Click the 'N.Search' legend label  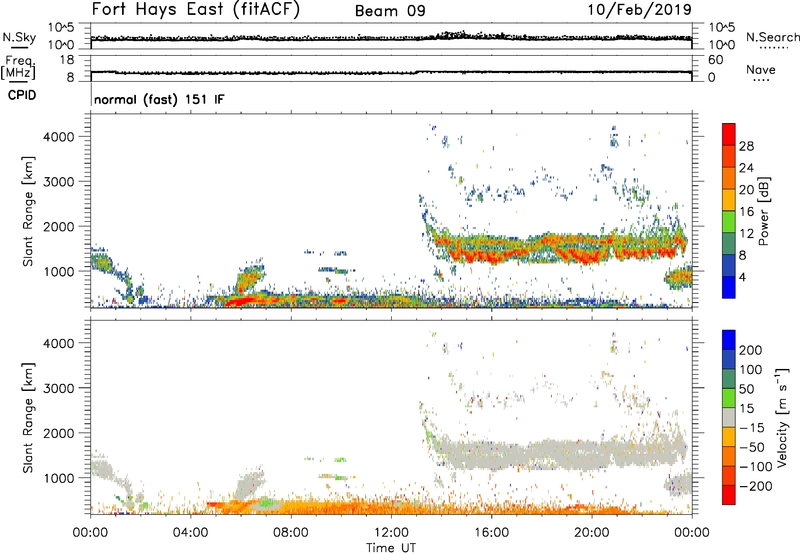[772, 37]
